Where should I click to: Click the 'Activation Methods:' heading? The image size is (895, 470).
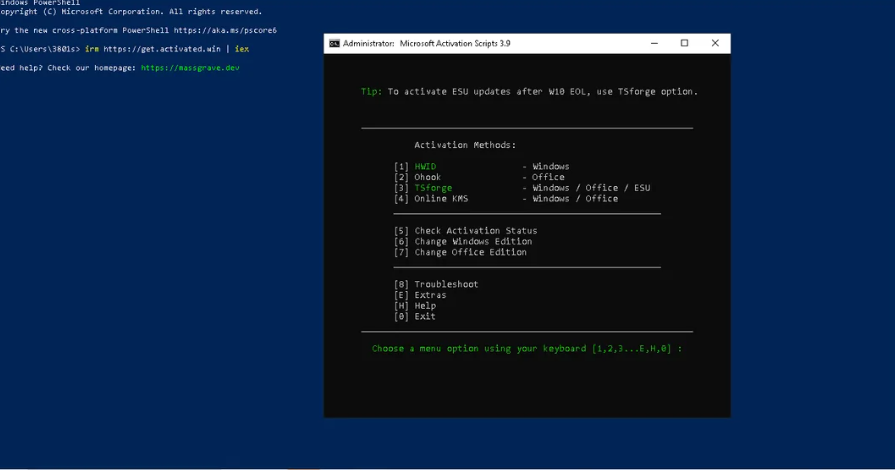(x=465, y=145)
